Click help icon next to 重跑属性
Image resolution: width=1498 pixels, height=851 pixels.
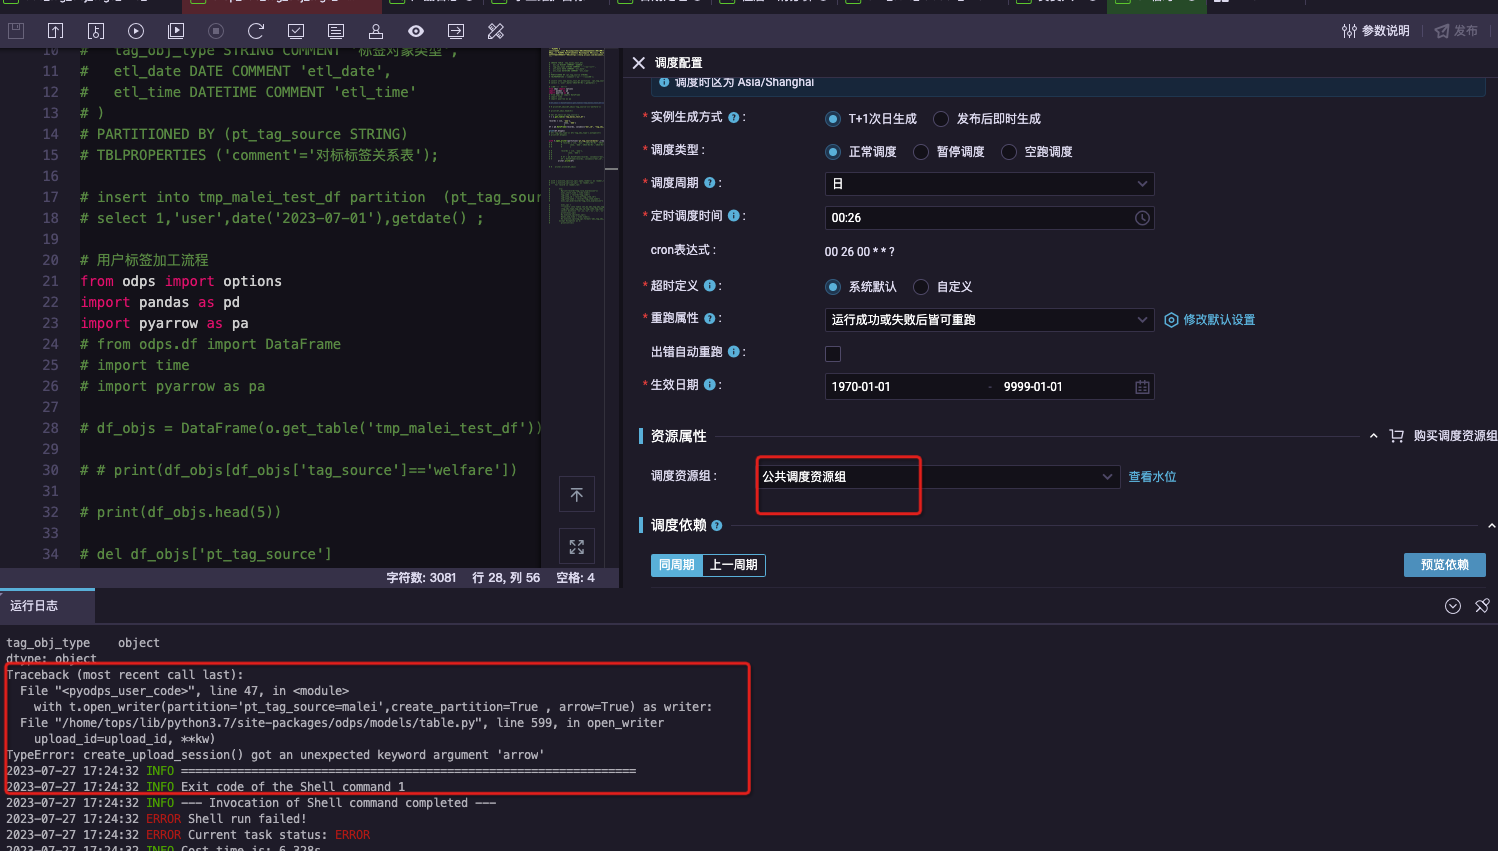[710, 318]
